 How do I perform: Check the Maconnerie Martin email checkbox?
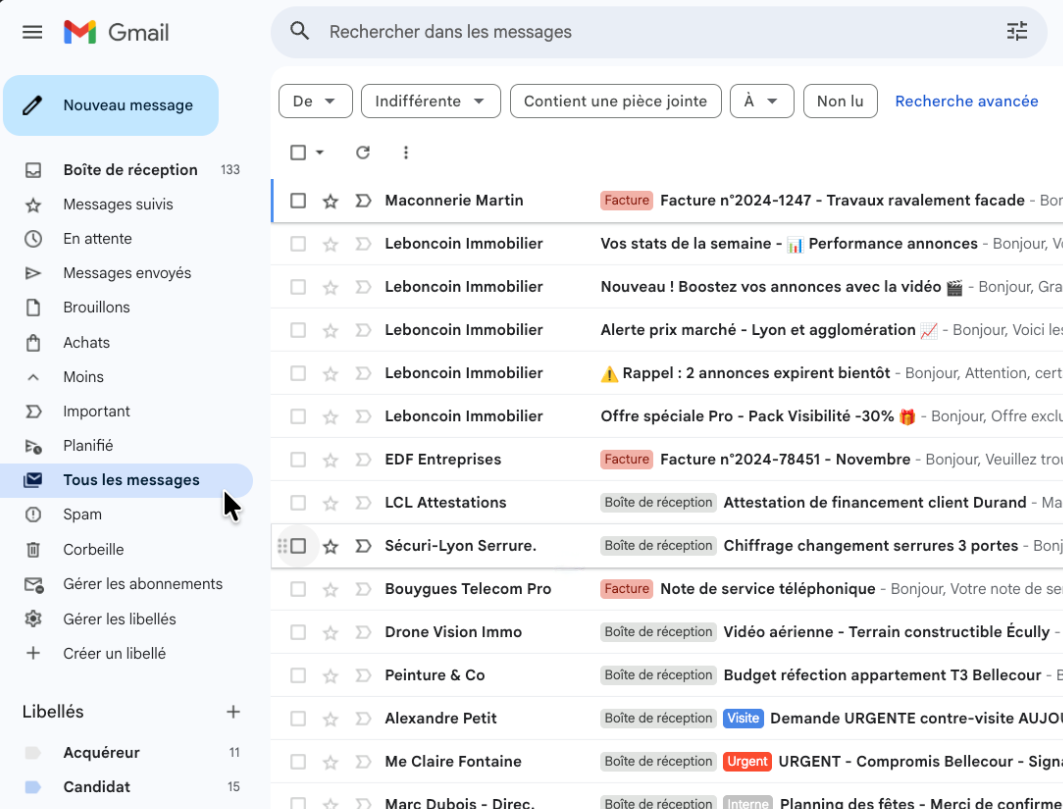[298, 201]
